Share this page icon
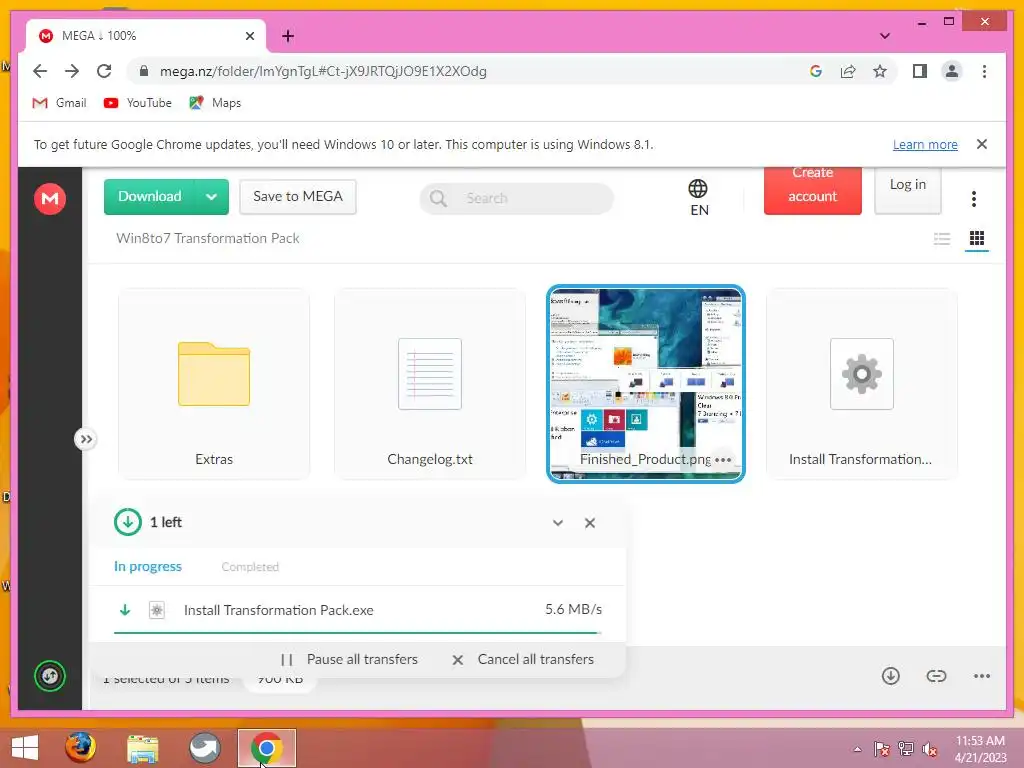 pos(848,71)
